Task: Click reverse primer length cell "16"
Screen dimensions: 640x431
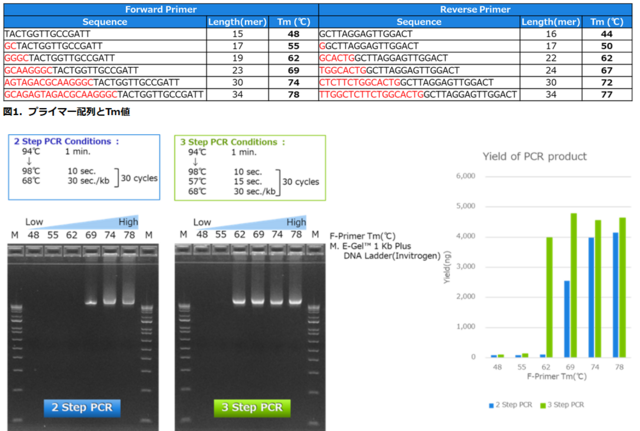Action: pos(551,34)
